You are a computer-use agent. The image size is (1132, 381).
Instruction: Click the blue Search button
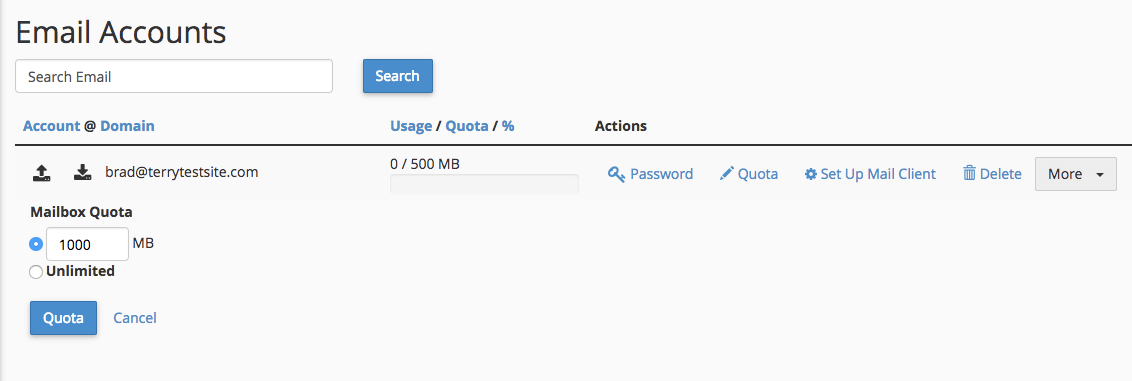(x=398, y=76)
